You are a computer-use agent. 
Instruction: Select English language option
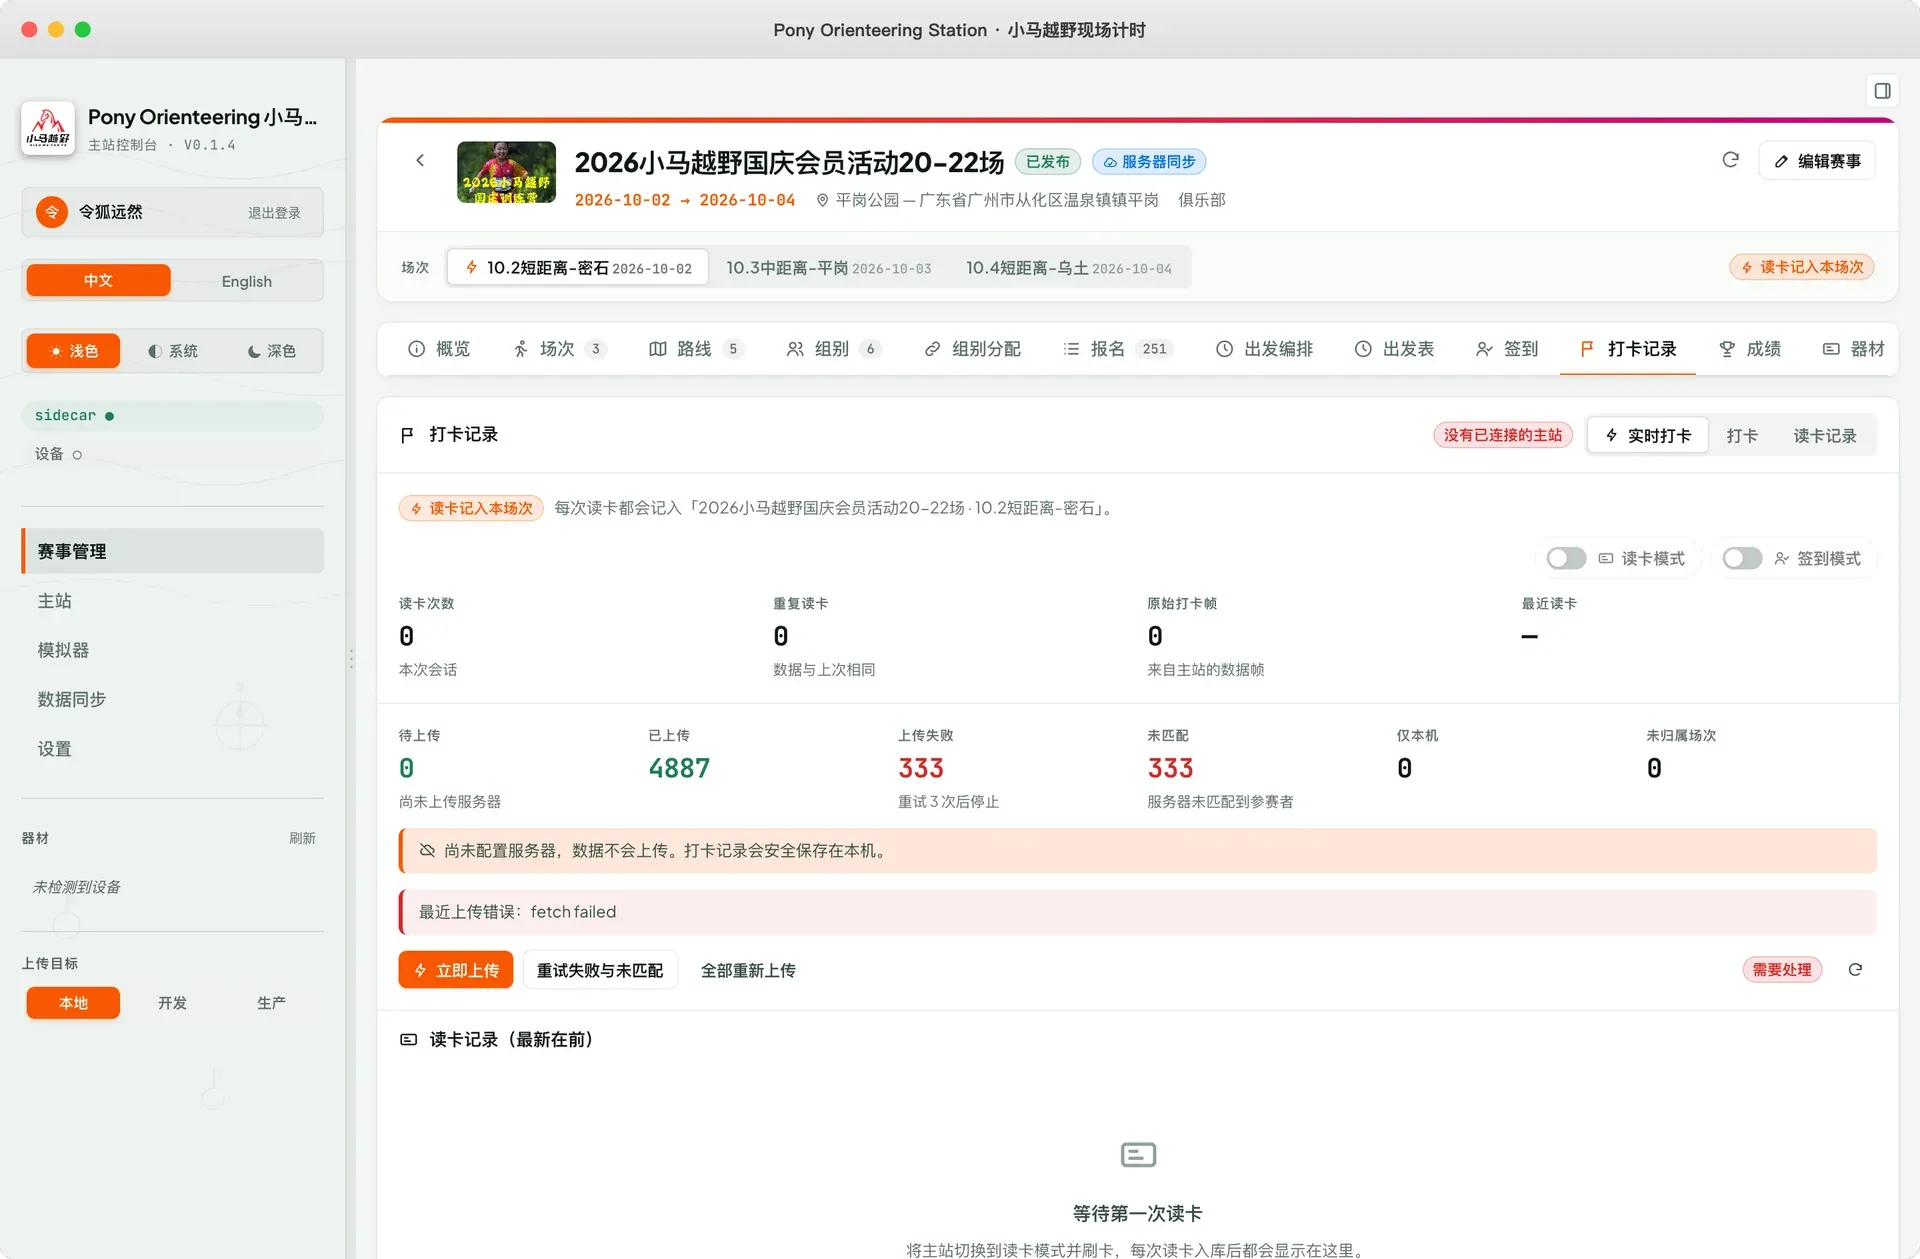[246, 281]
